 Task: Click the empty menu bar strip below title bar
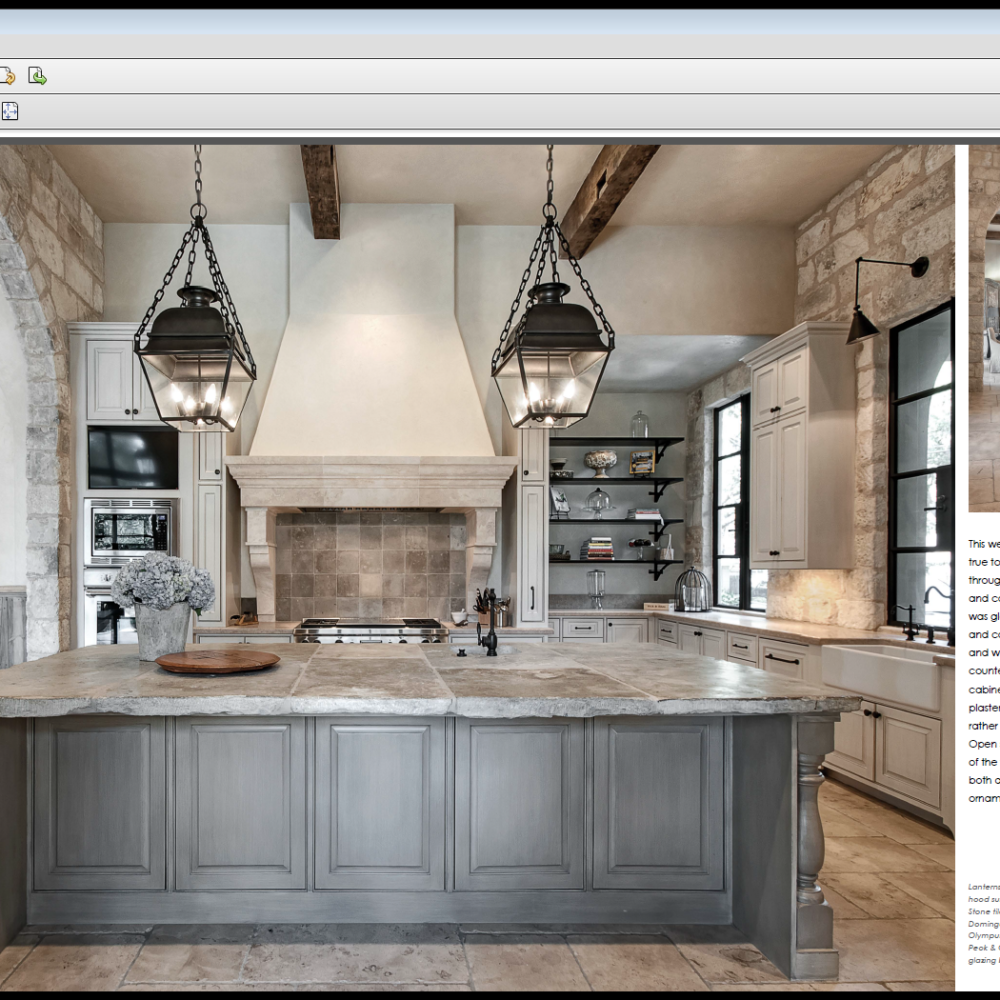(x=500, y=47)
